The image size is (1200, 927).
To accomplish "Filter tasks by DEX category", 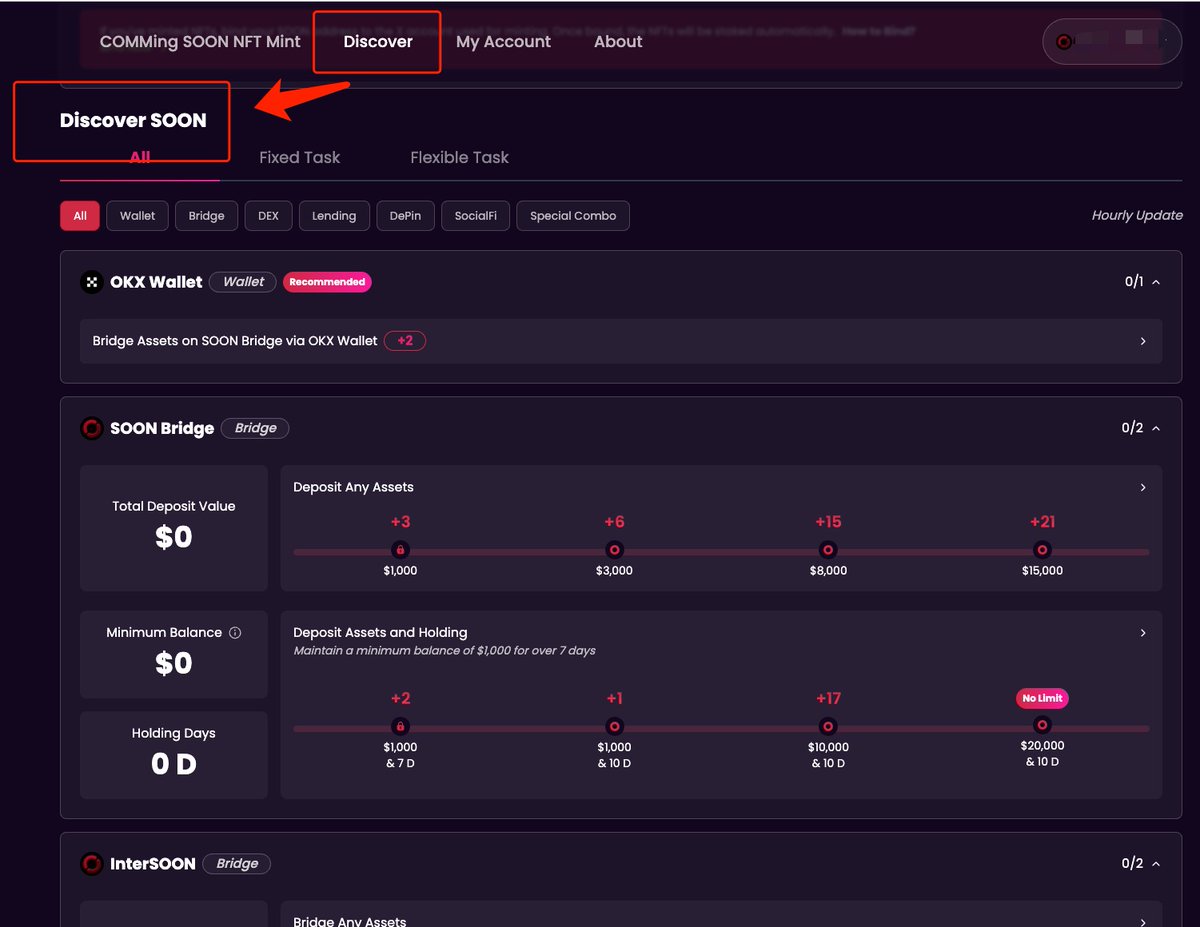I will coord(268,216).
